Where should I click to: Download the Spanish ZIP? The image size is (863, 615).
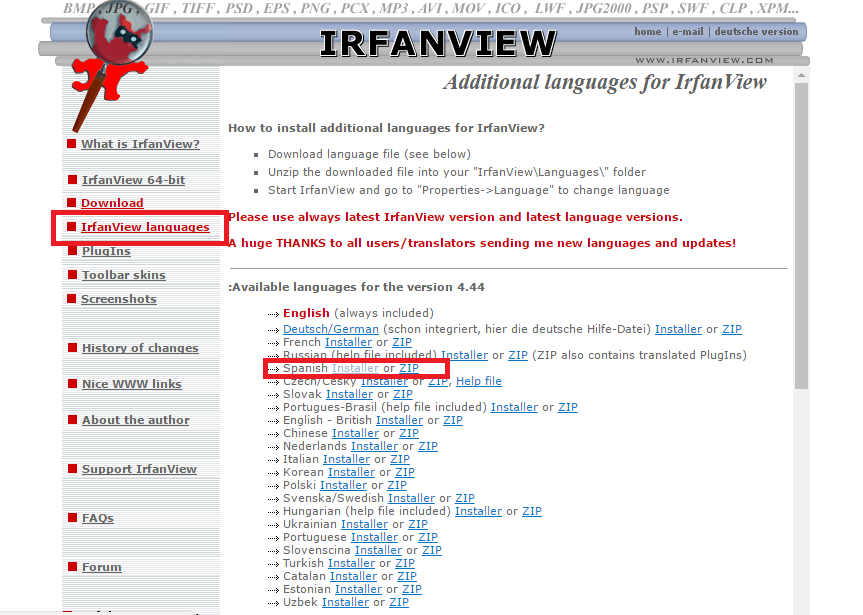coord(409,368)
